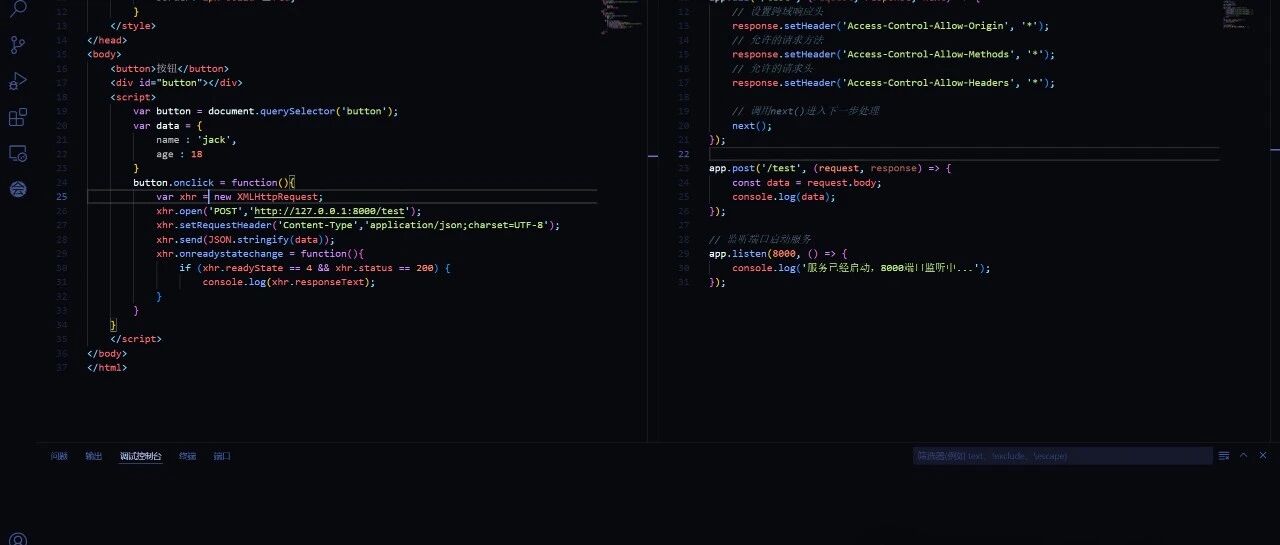Open the Source Control view
The height and width of the screenshot is (545, 1280).
[x=17, y=44]
